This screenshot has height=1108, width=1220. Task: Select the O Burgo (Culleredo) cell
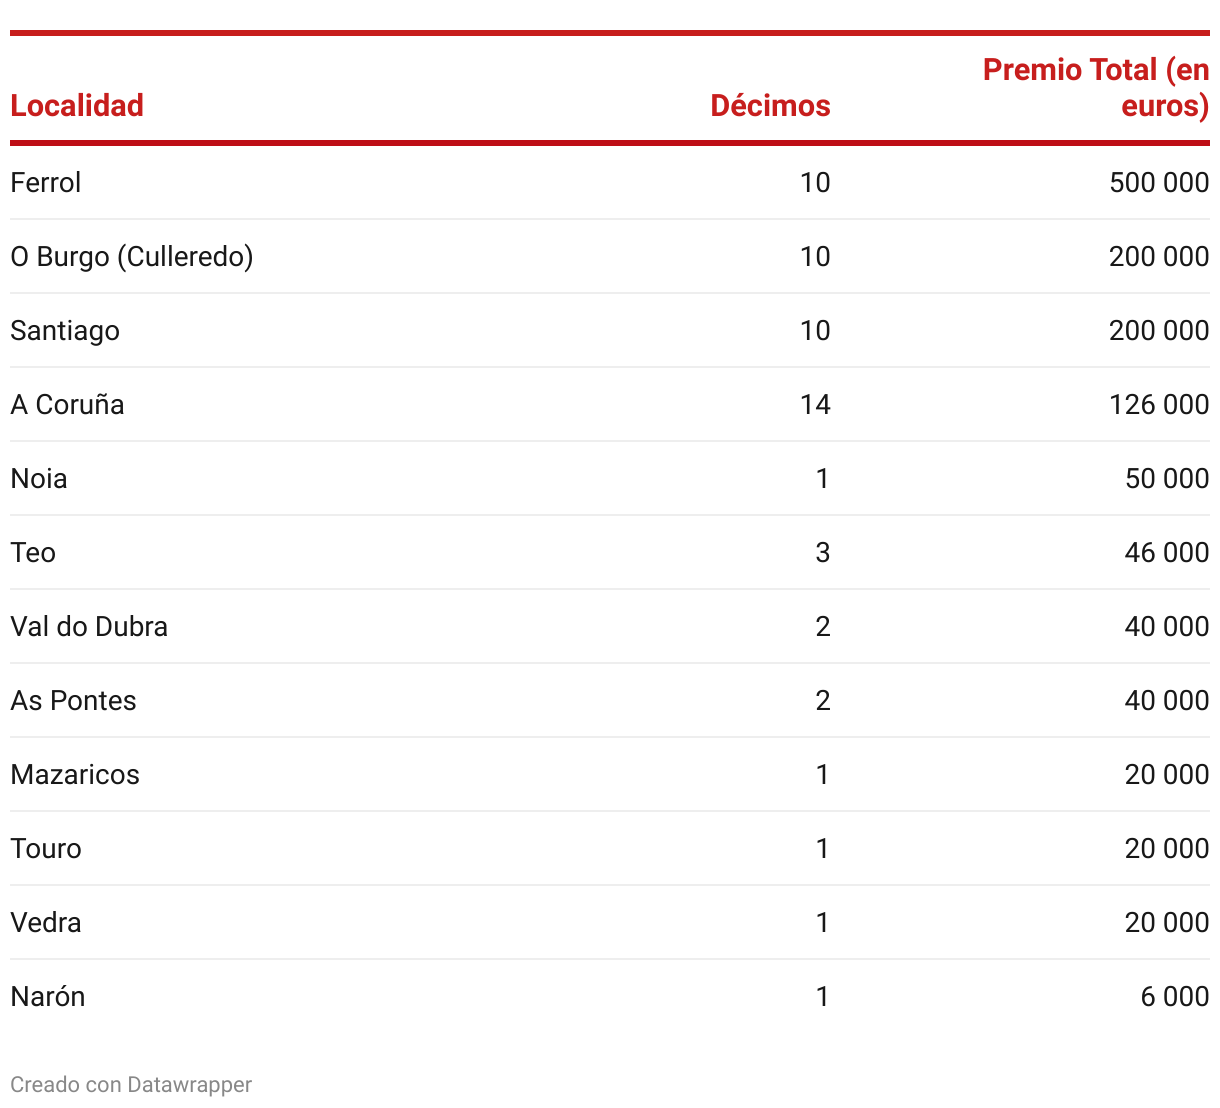(132, 256)
